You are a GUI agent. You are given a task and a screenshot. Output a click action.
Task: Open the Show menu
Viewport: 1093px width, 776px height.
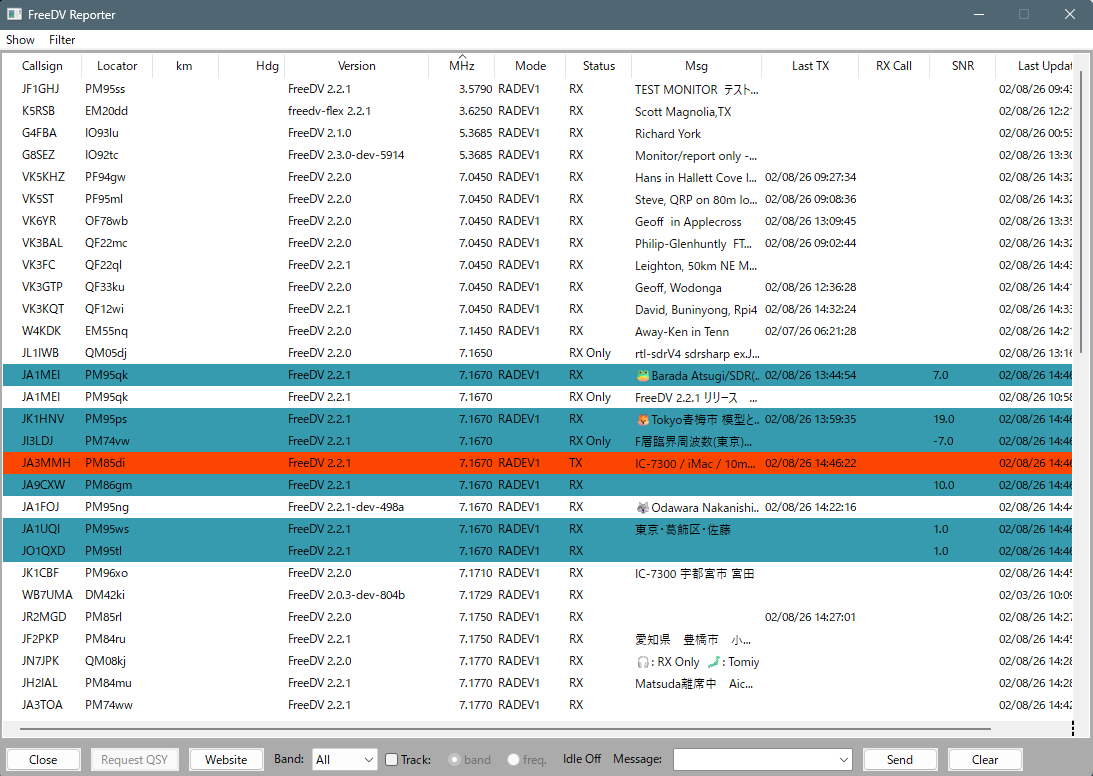pyautogui.click(x=20, y=40)
